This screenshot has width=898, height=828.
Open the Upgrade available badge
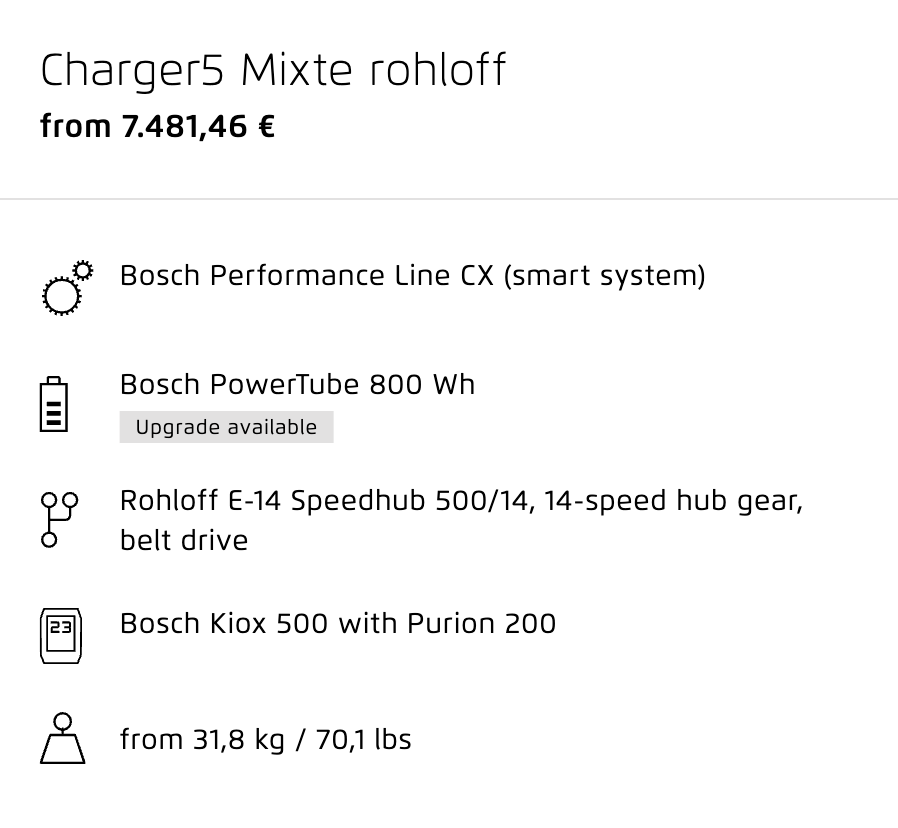[226, 427]
